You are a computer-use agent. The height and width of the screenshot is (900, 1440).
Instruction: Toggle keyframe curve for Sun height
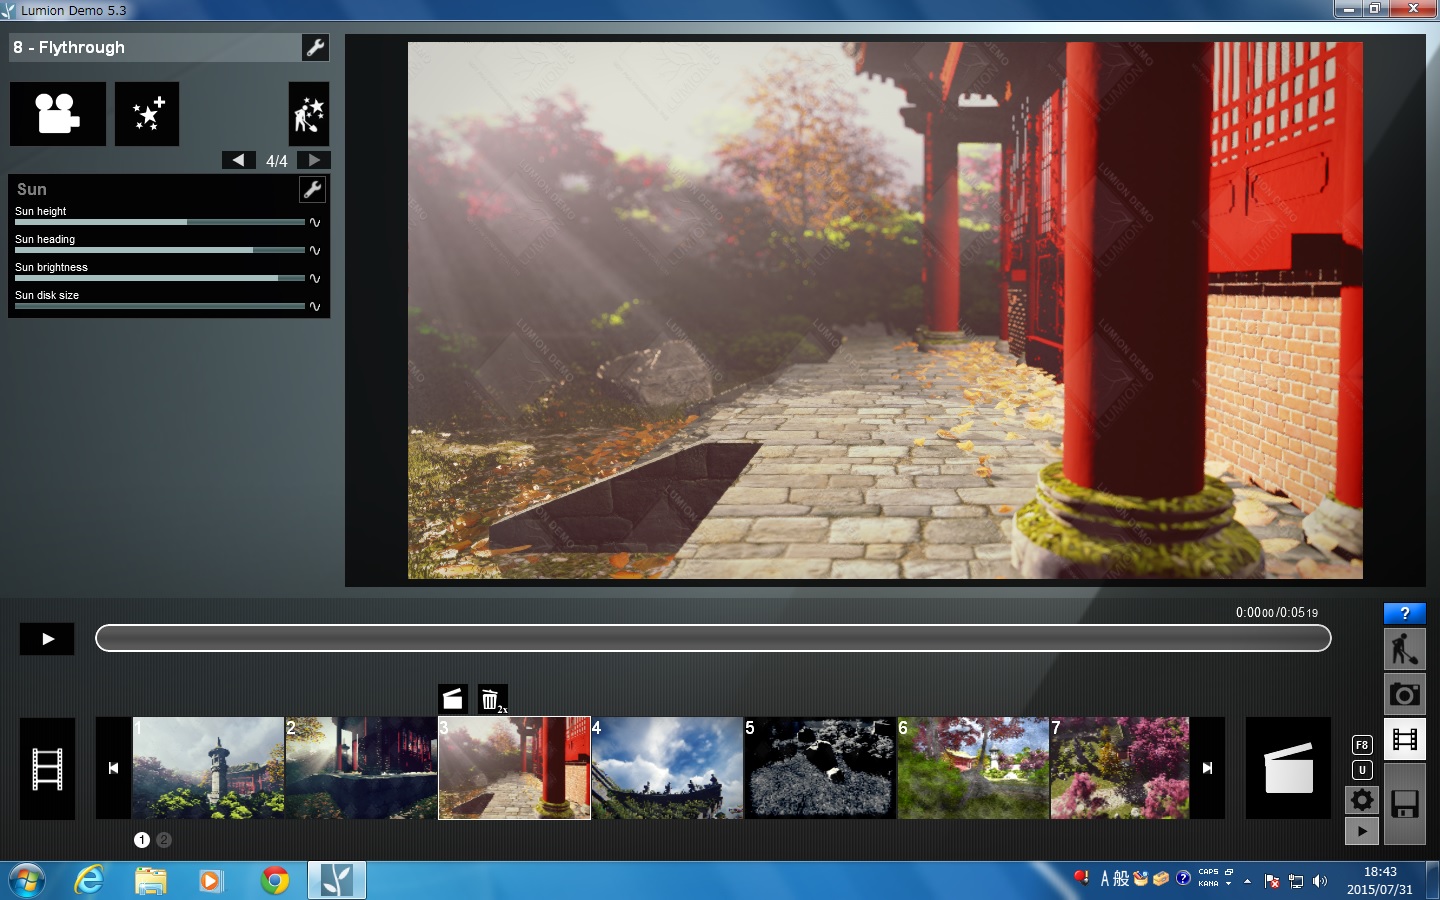coord(315,222)
